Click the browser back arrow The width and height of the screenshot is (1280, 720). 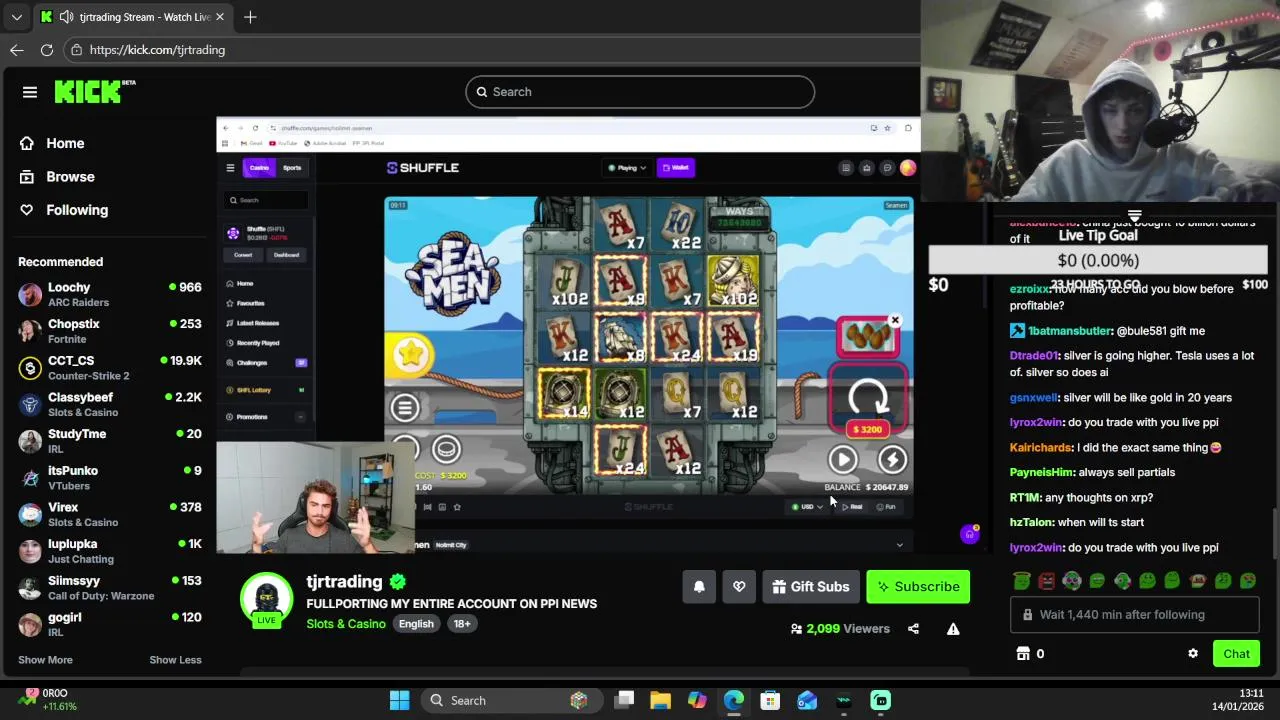[17, 50]
